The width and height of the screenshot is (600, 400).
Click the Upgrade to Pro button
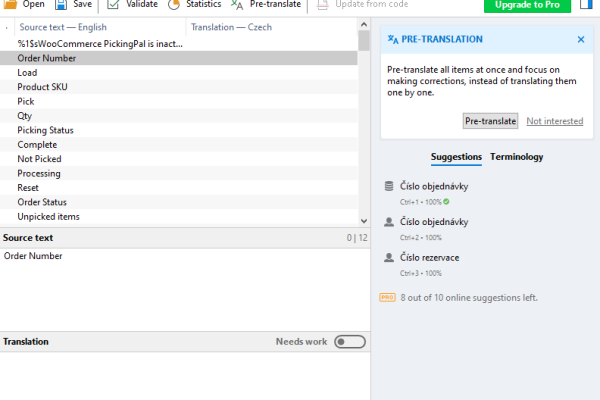coord(526,5)
